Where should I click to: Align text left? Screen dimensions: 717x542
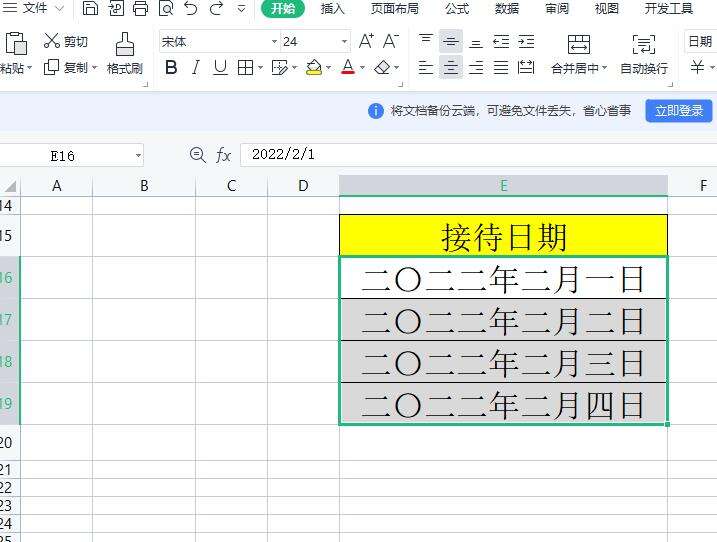(426, 68)
